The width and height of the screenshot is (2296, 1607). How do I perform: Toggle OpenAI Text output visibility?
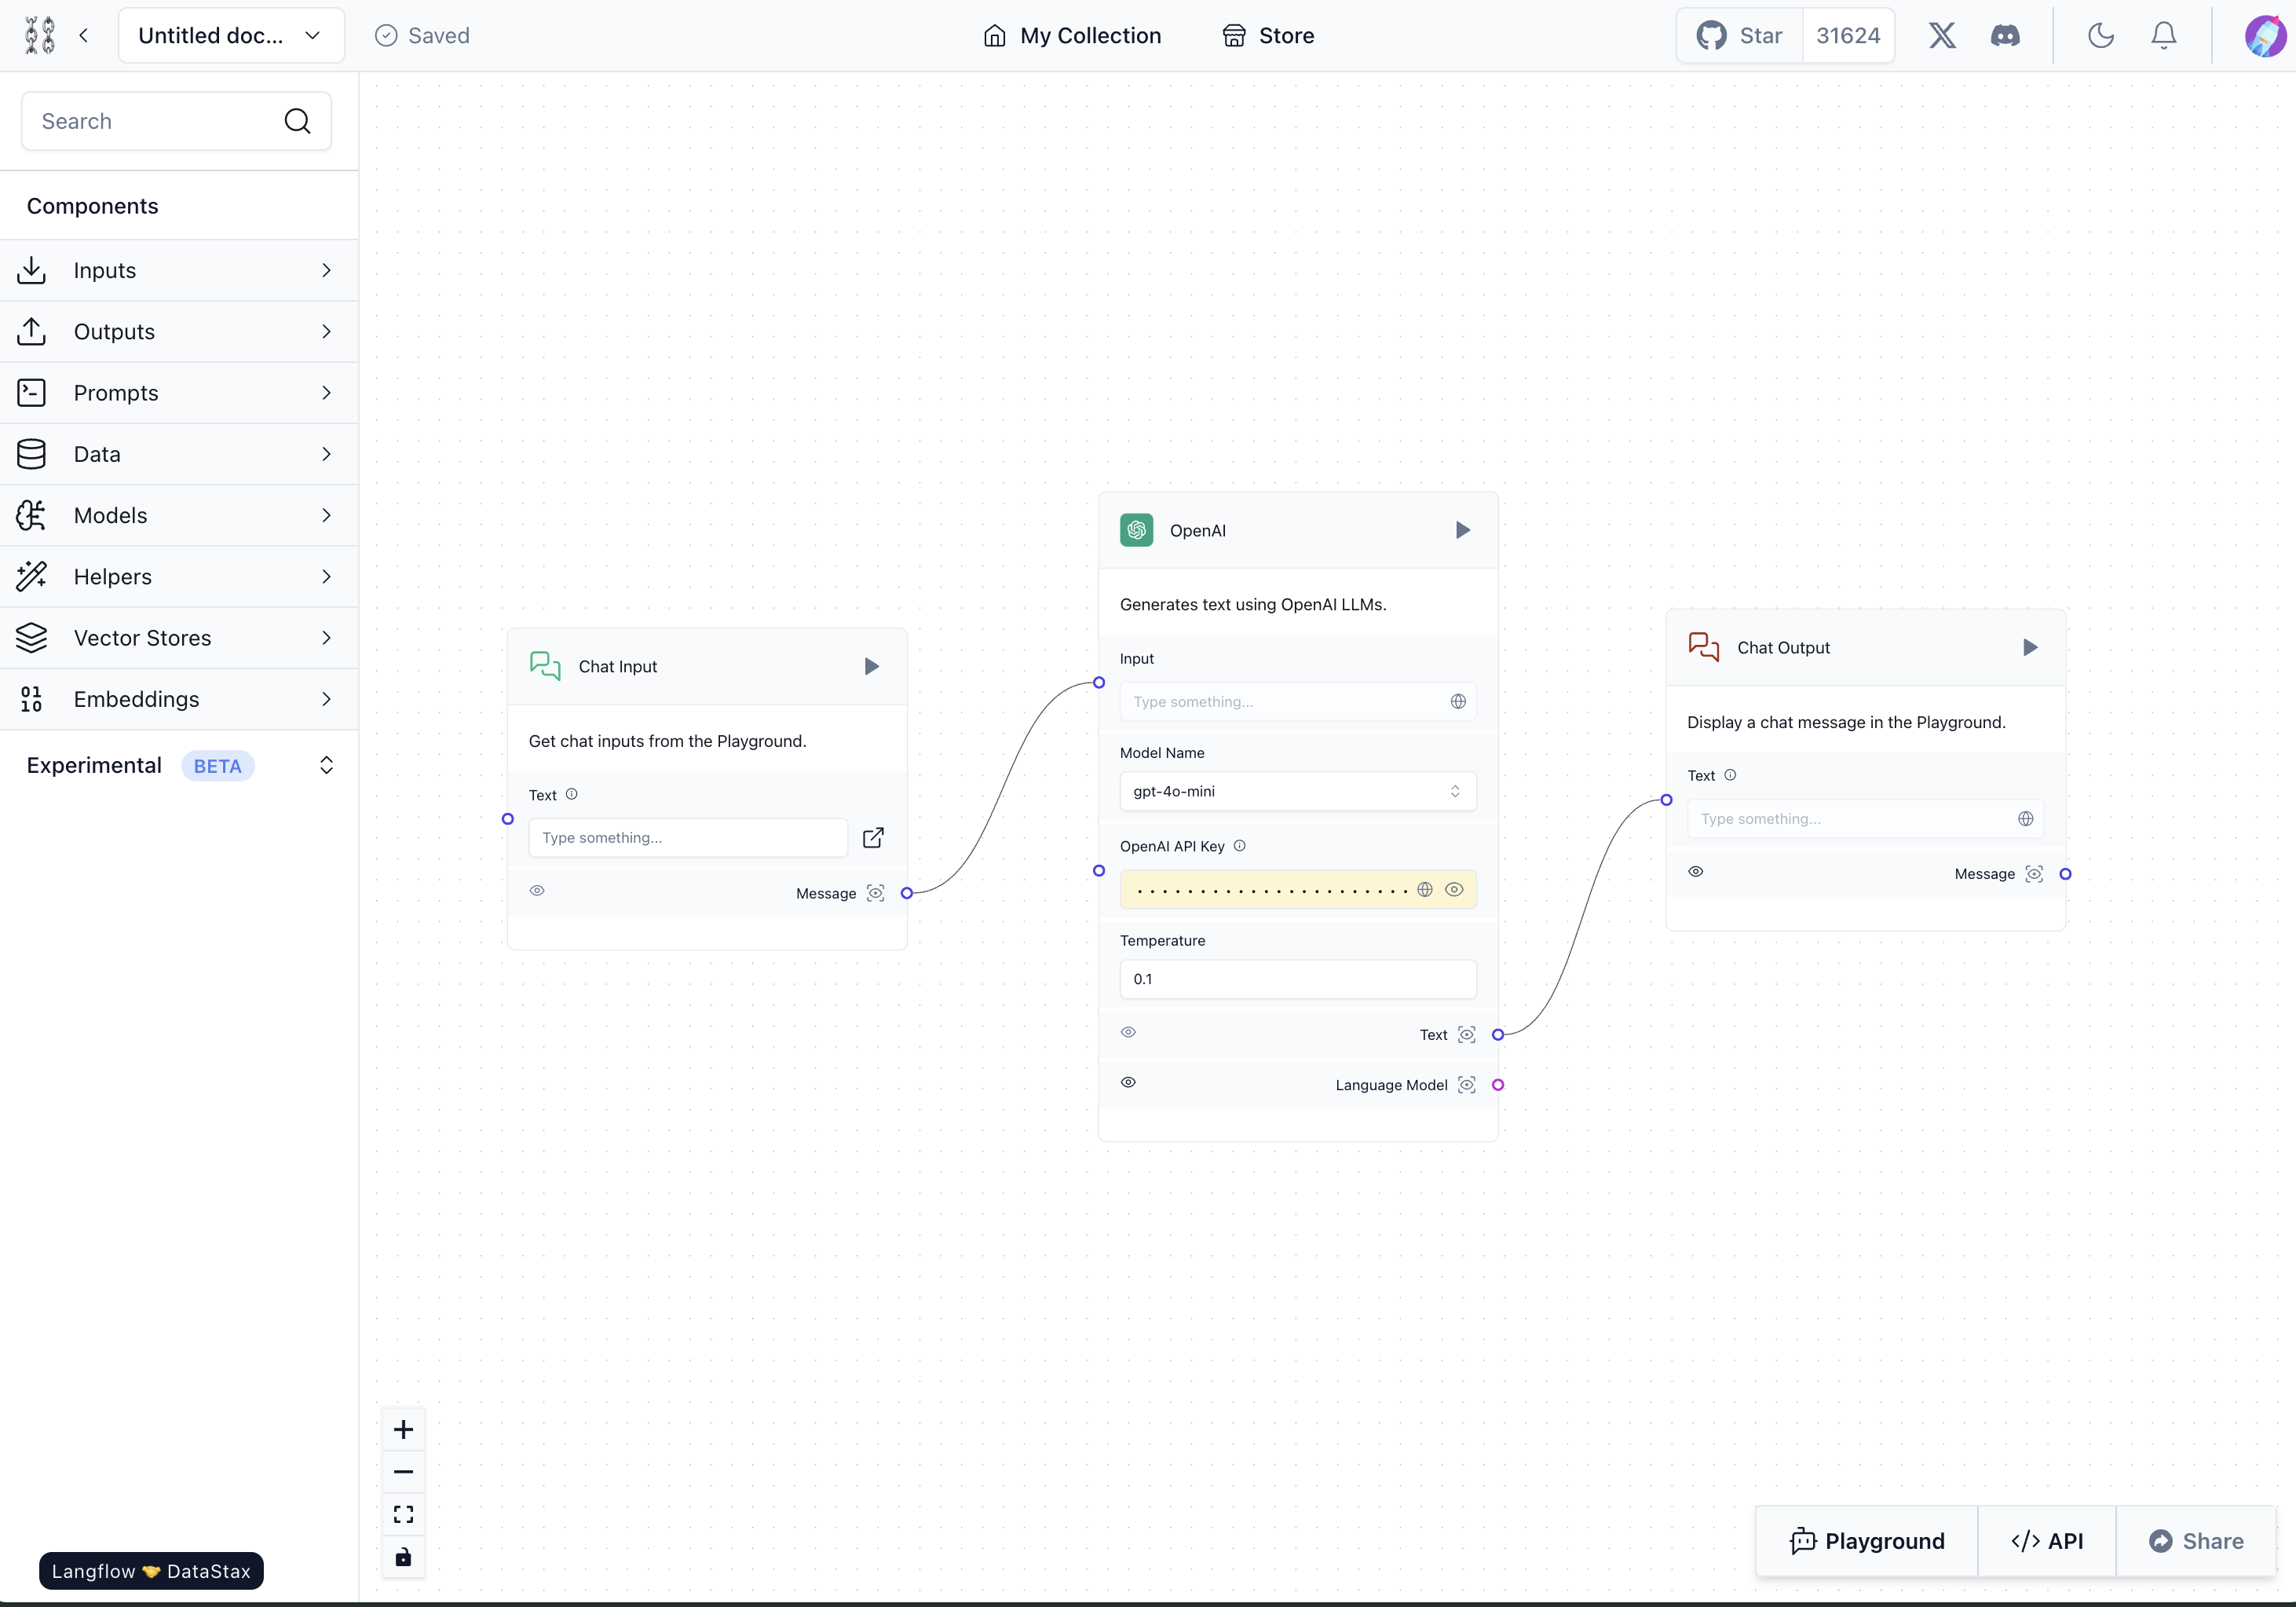[1128, 1032]
